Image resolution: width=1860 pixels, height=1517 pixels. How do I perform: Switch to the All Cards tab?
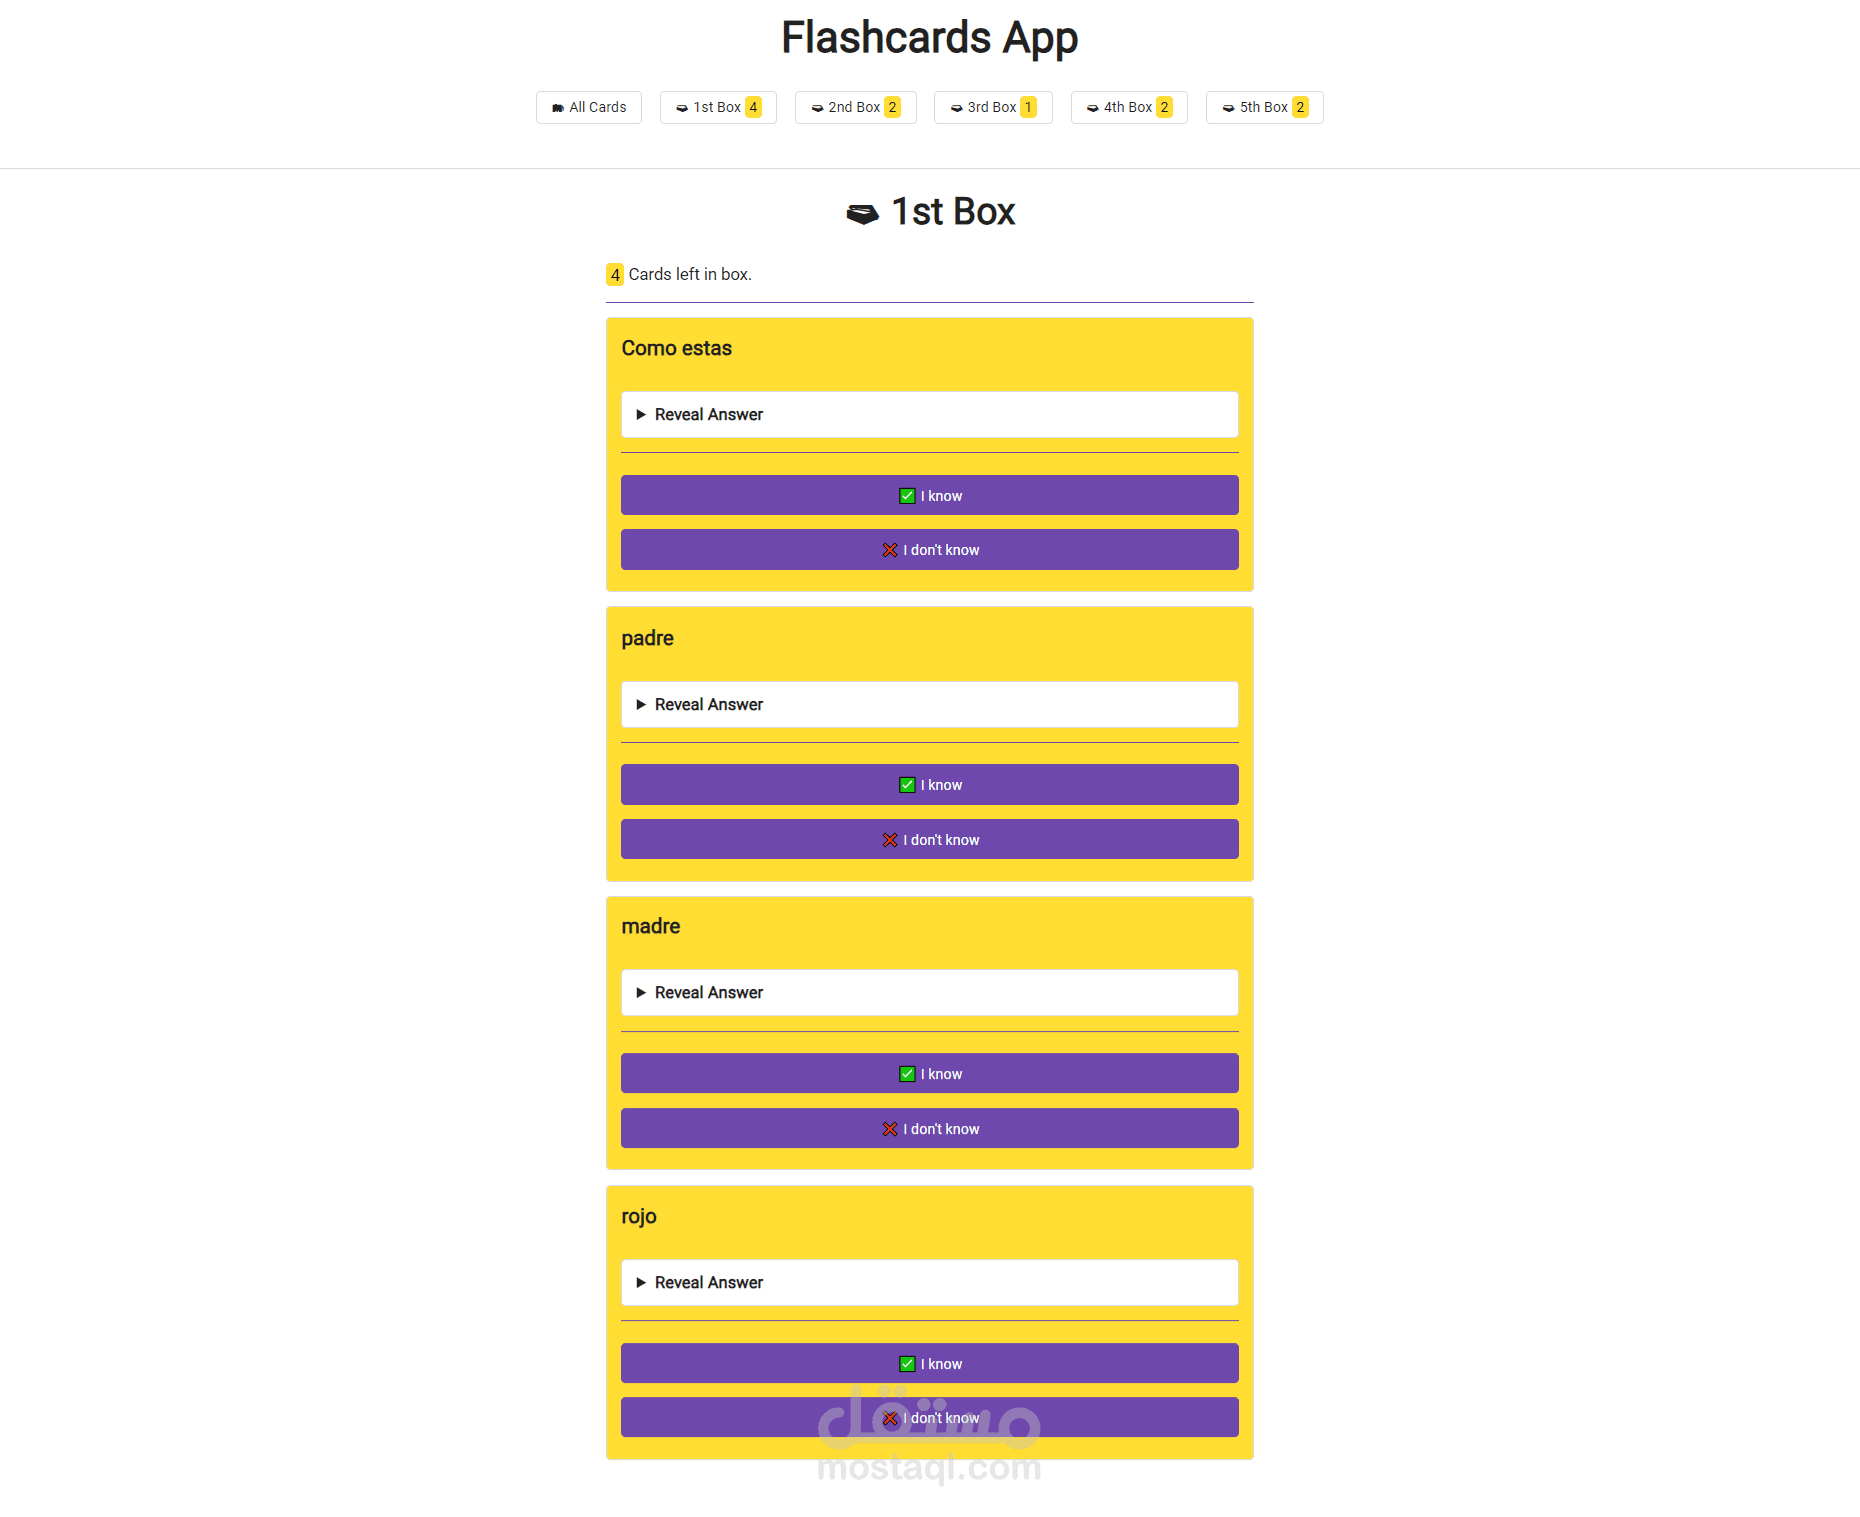[597, 108]
